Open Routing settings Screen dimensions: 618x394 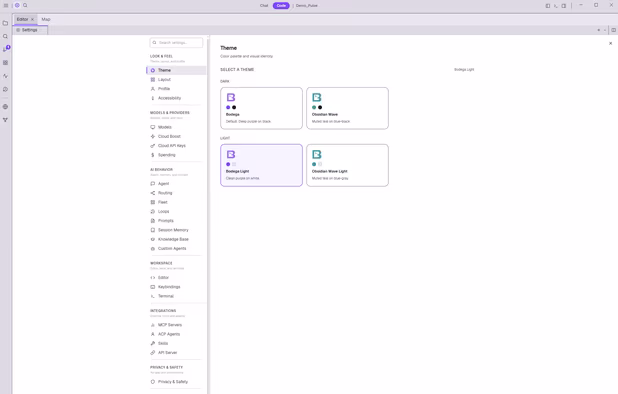176,193
